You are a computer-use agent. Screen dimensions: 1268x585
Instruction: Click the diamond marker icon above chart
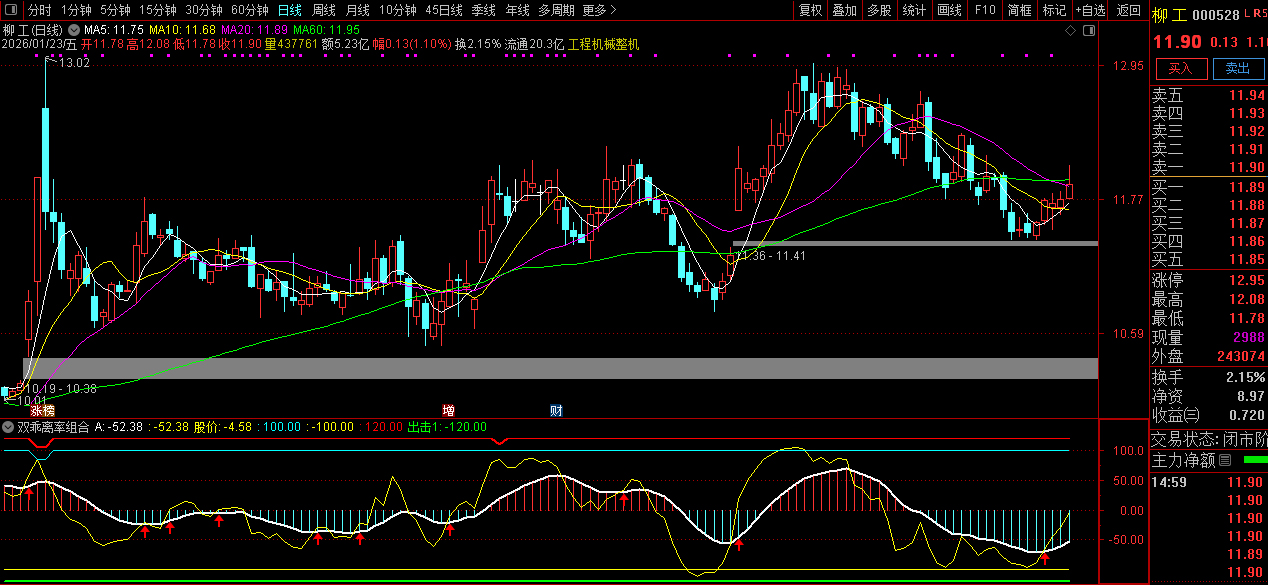pyautogui.click(x=1071, y=32)
